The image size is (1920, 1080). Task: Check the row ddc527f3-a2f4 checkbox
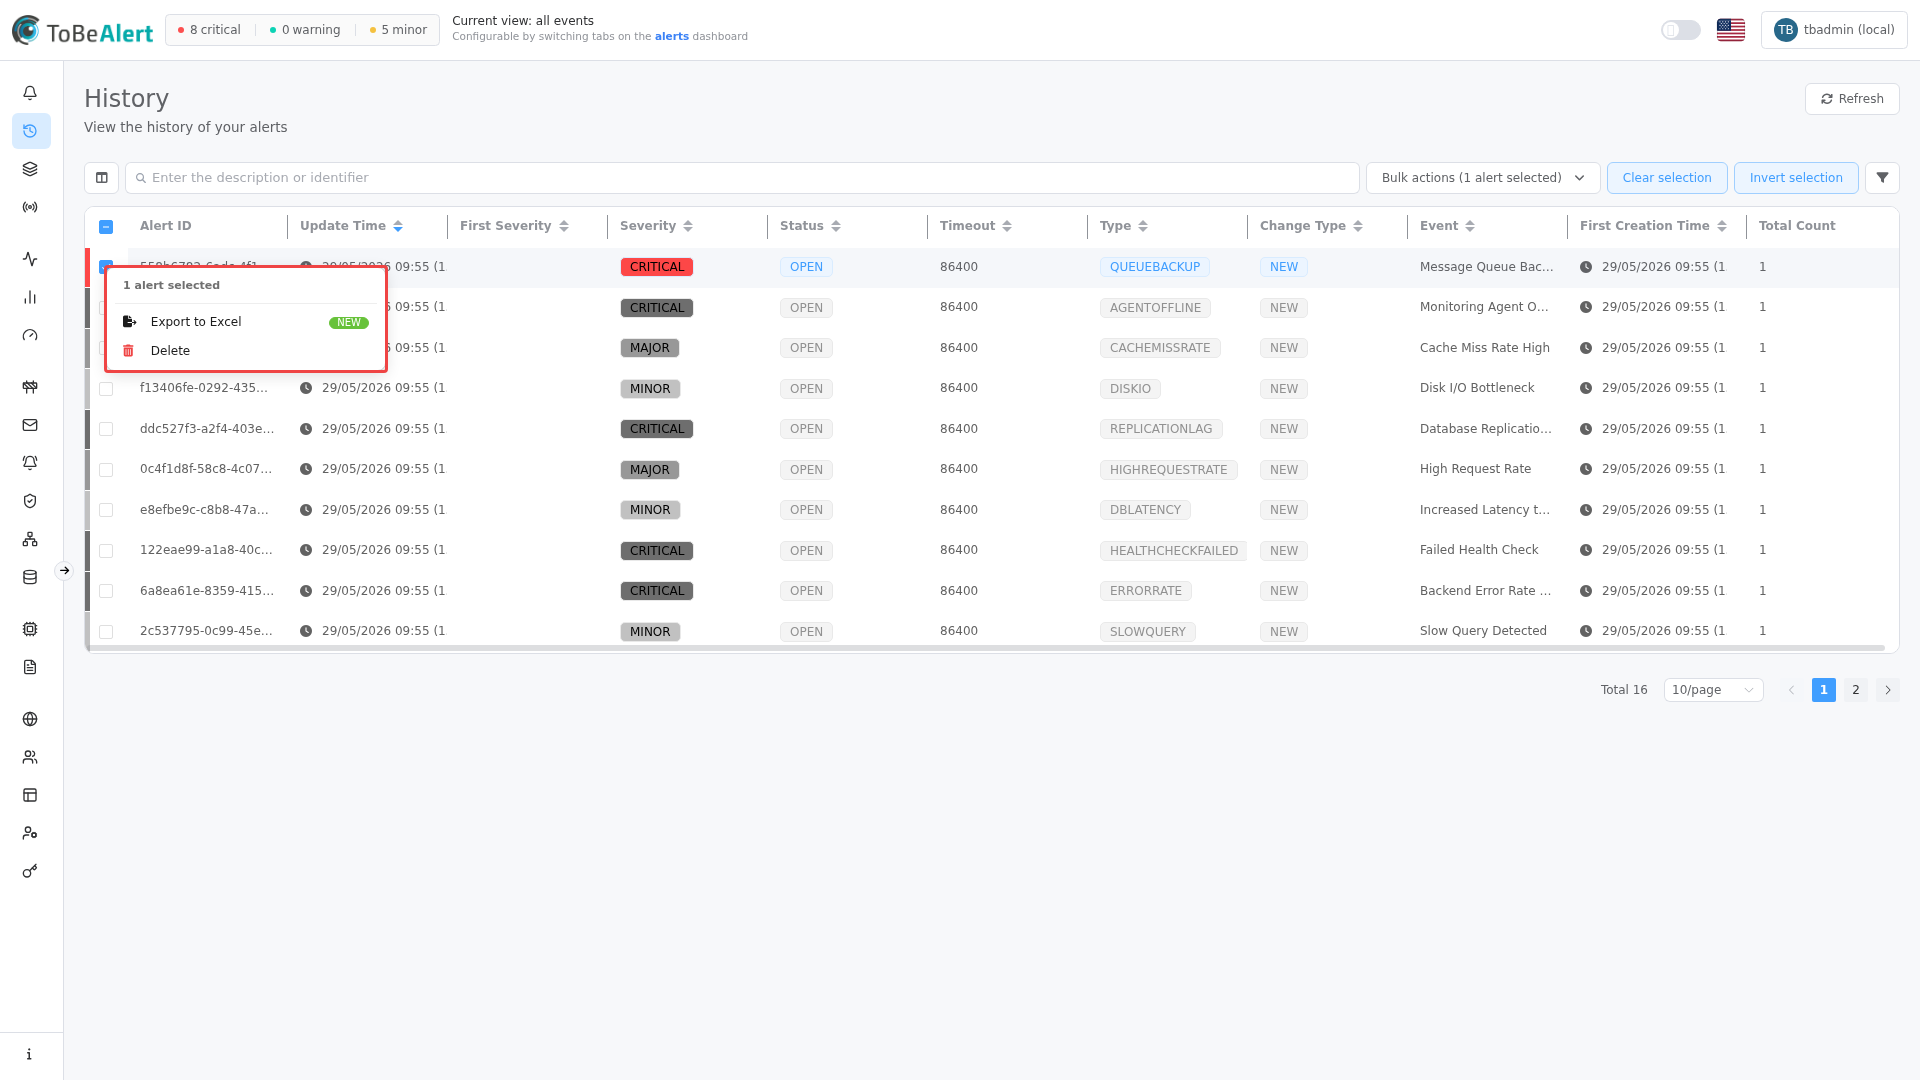click(106, 429)
